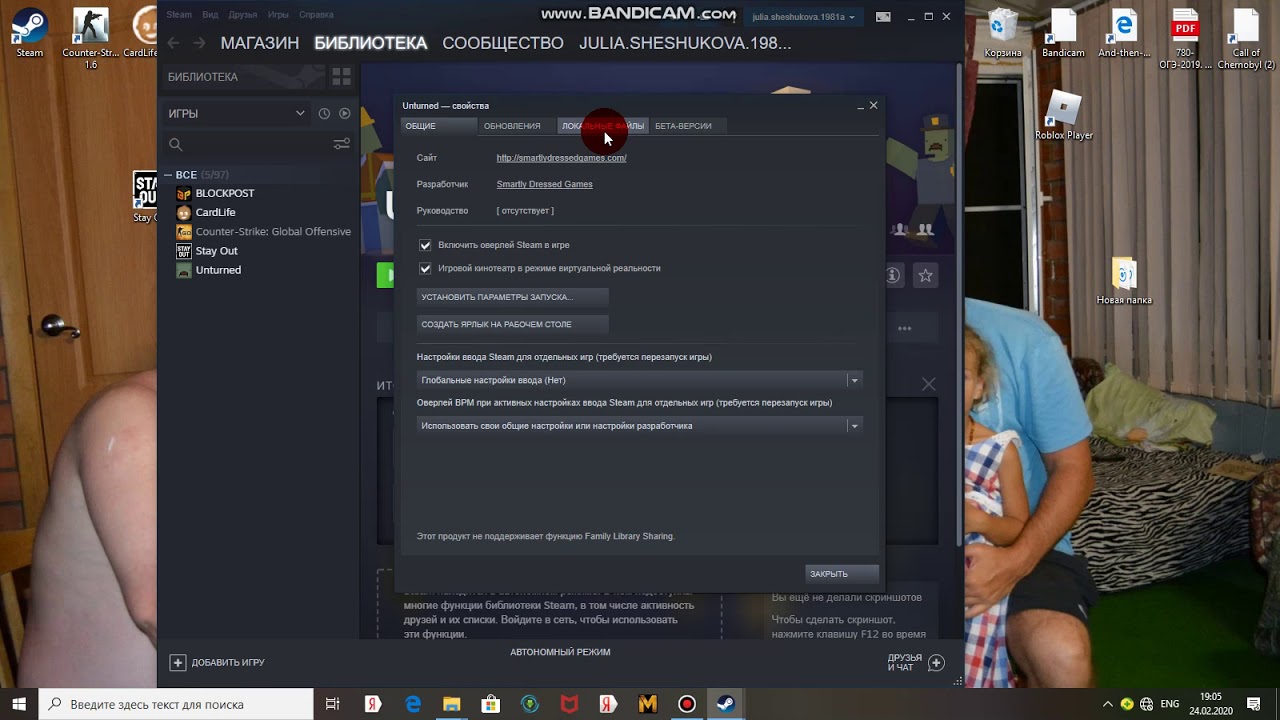Switch to ЛОКАЛЬНЫЕ ФАЙЛЫ tab
The image size is (1280, 720).
[x=603, y=126]
